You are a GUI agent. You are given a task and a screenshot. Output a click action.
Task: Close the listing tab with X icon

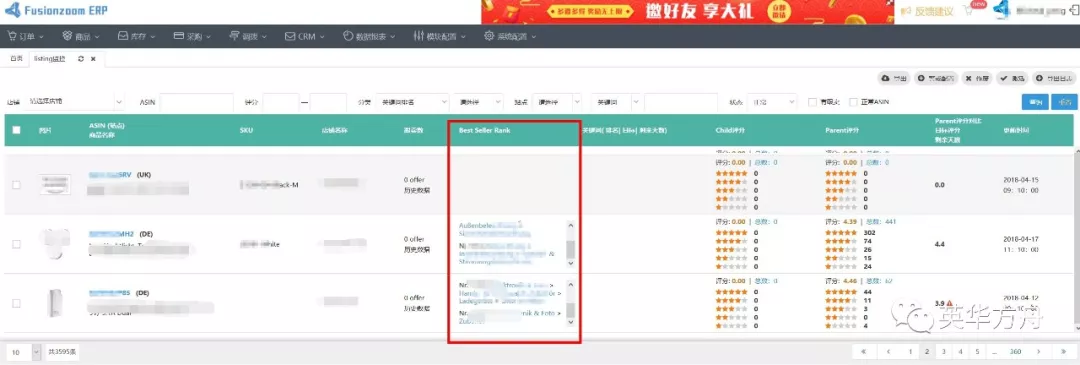pyautogui.click(x=93, y=59)
